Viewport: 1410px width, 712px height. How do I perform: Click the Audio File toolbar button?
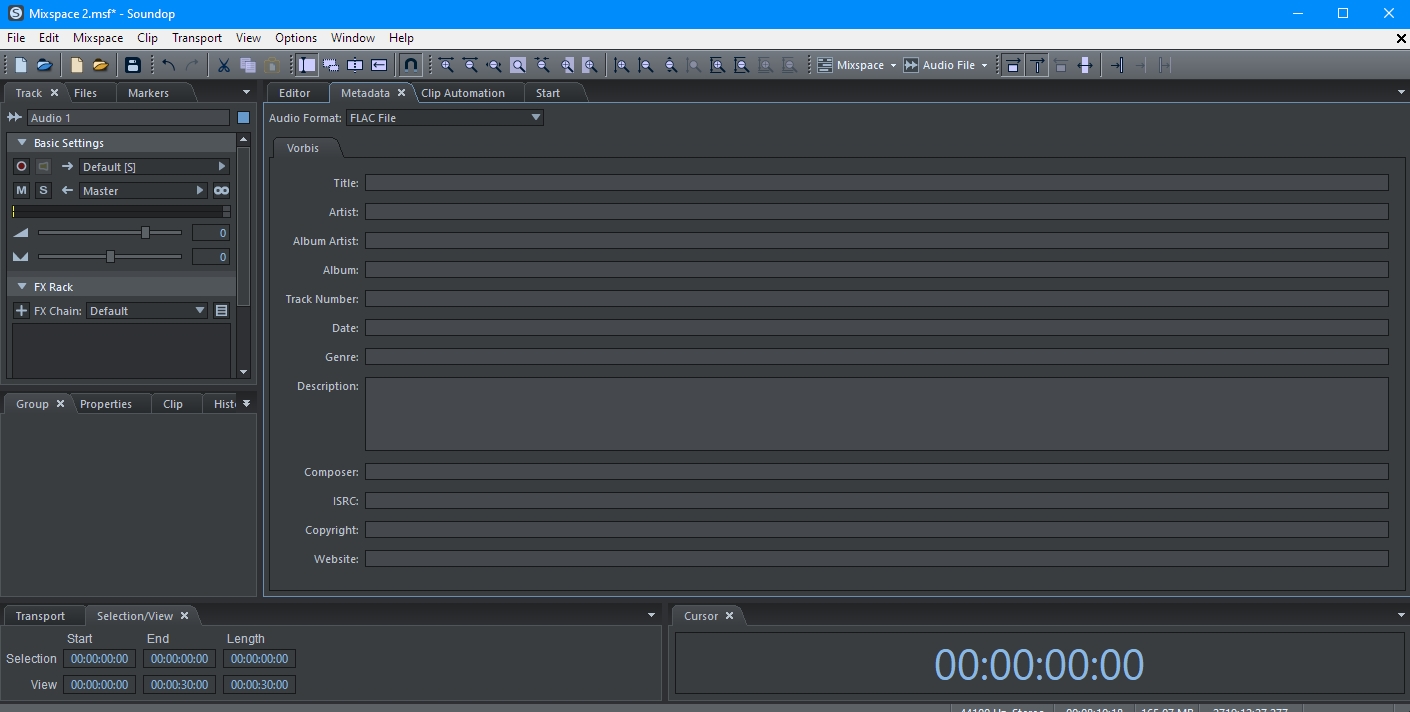(945, 65)
